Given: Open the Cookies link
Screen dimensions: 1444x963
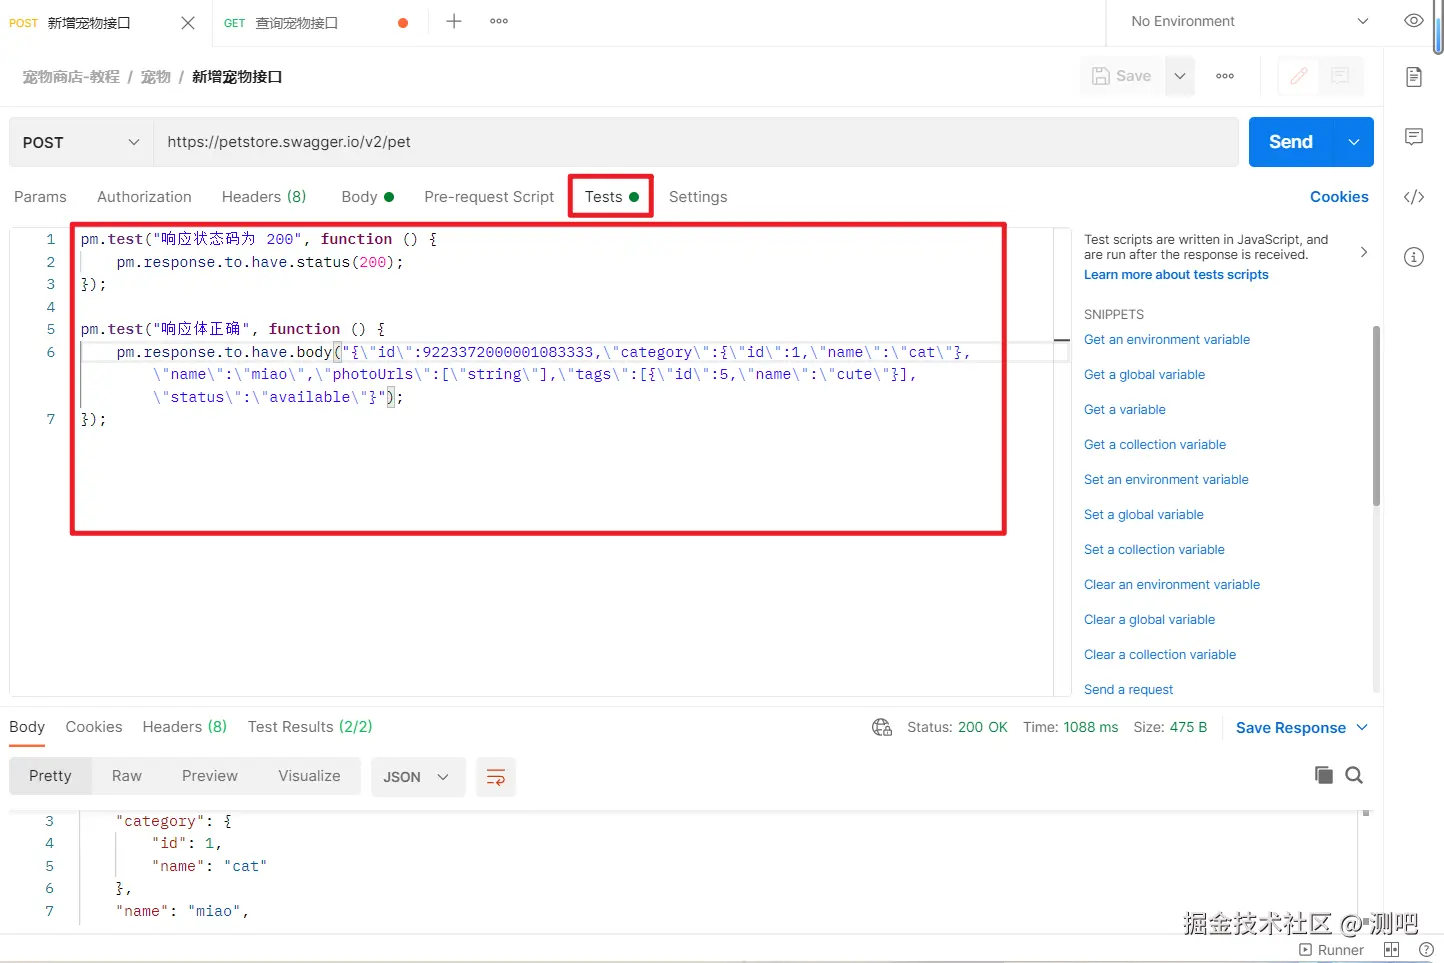Looking at the screenshot, I should click(1339, 197).
